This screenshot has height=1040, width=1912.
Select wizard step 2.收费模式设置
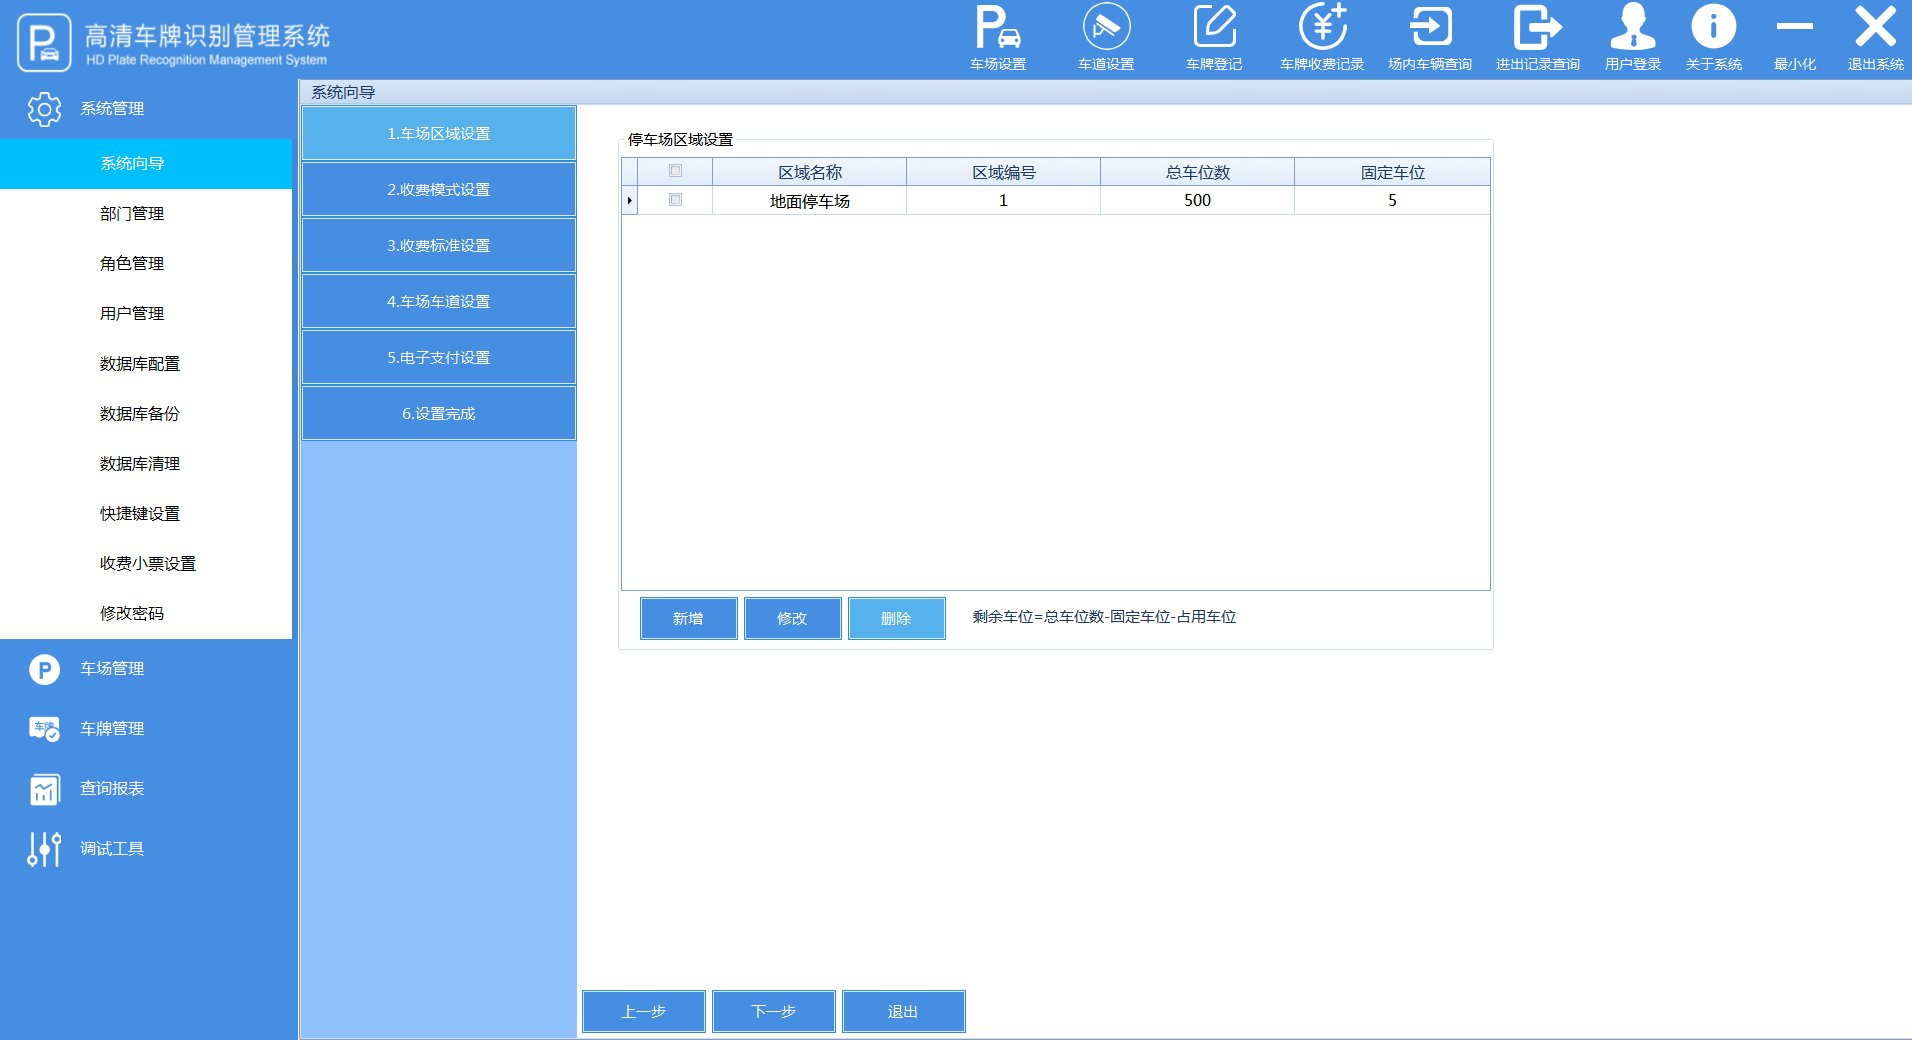point(439,190)
